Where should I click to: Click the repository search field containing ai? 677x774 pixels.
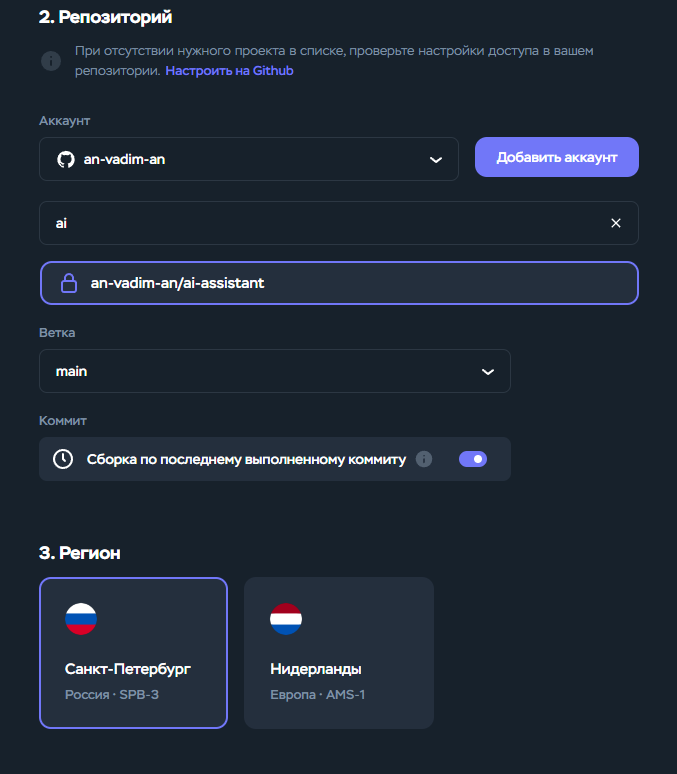coord(339,223)
